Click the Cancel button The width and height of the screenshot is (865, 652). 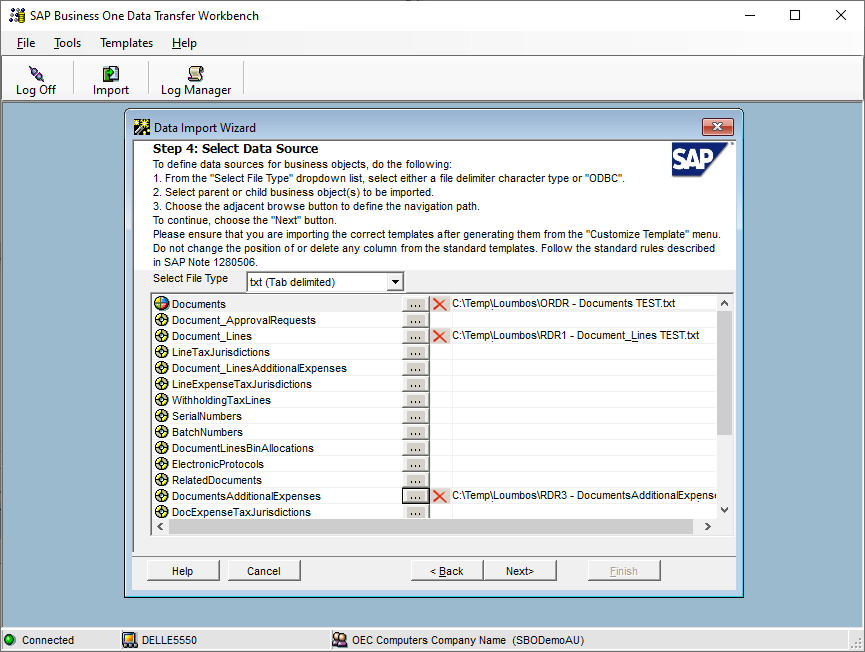click(x=264, y=571)
